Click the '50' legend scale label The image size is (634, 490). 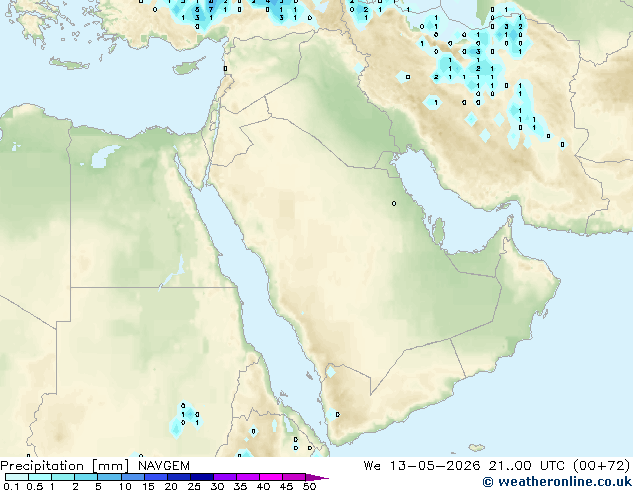coord(310,486)
